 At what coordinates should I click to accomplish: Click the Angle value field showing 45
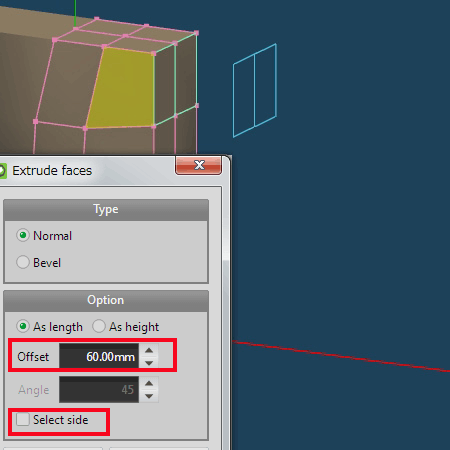[99, 390]
